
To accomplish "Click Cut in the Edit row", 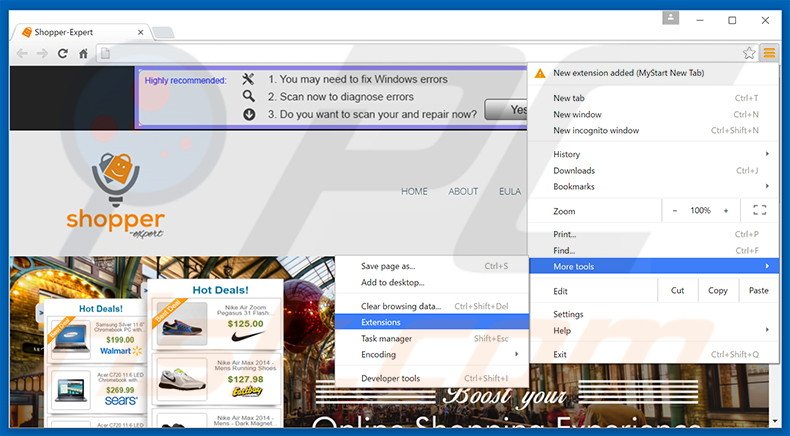I will (678, 290).
